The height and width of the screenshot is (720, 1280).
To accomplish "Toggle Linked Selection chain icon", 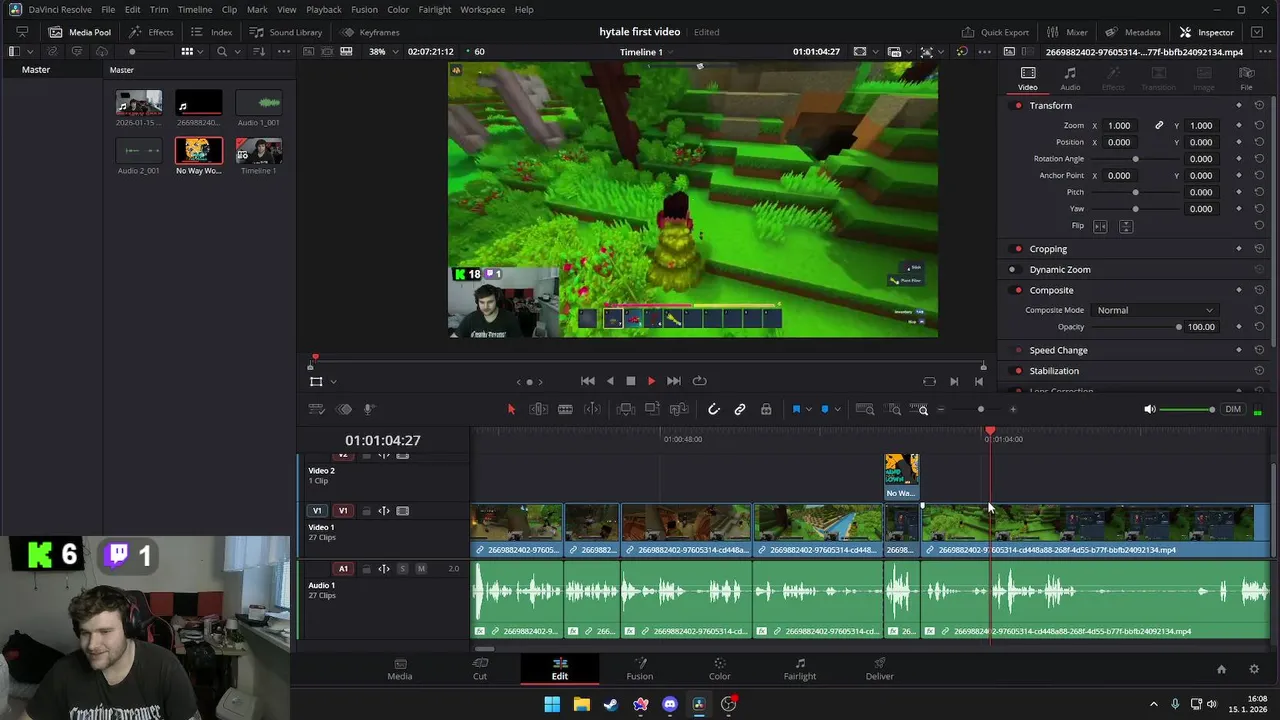I will click(x=740, y=409).
